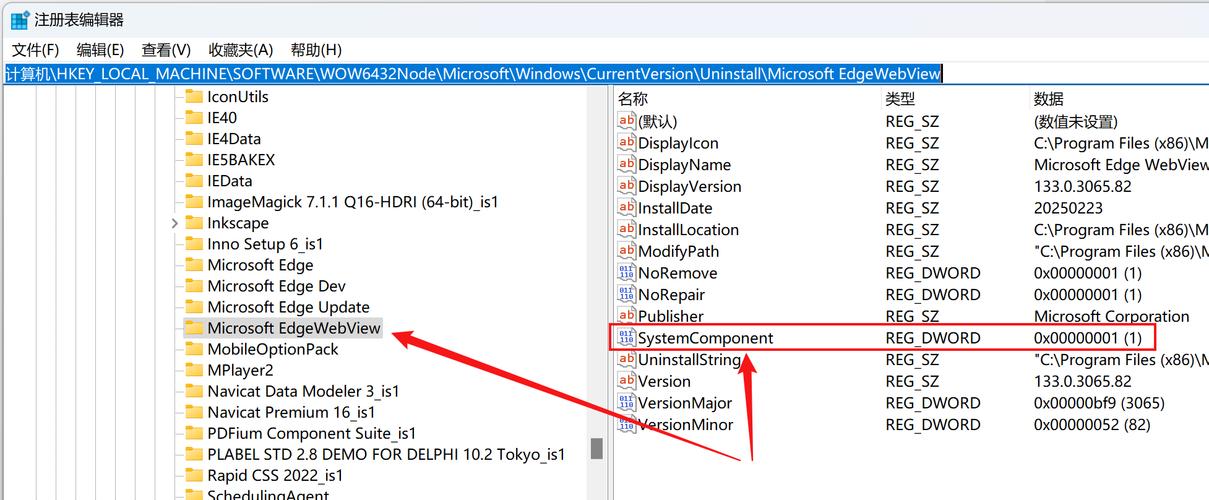The width and height of the screenshot is (1209, 500).
Task: Click the Inno Setup 6_is1 folder icon
Action: [x=194, y=244]
